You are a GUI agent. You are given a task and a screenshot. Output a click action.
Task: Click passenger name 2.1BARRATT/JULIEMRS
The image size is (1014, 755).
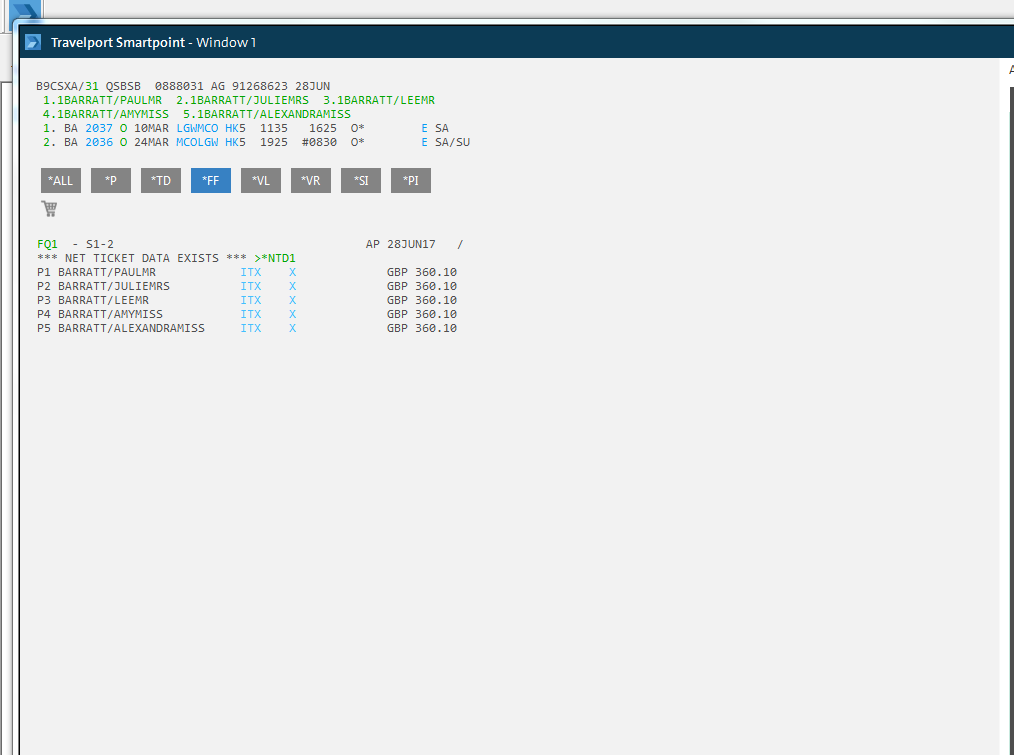[243, 100]
